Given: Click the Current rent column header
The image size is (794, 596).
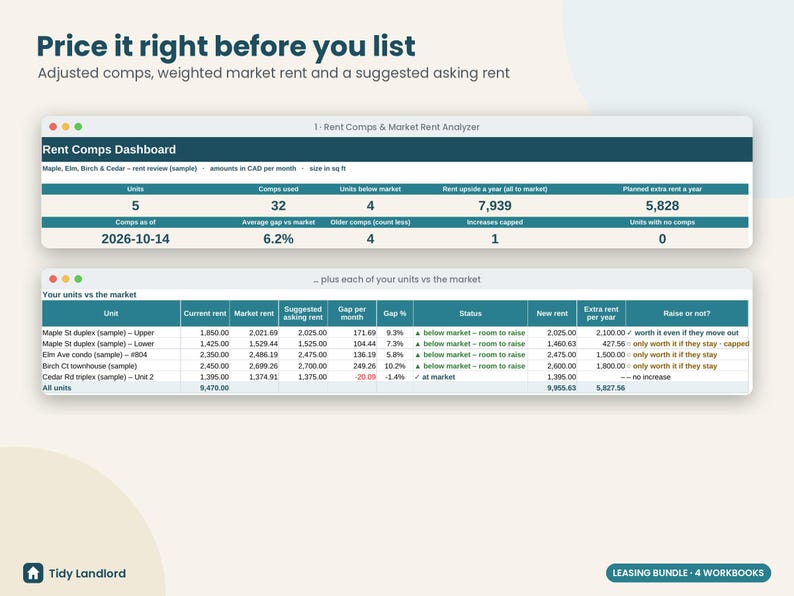Looking at the screenshot, I should click(x=205, y=313).
